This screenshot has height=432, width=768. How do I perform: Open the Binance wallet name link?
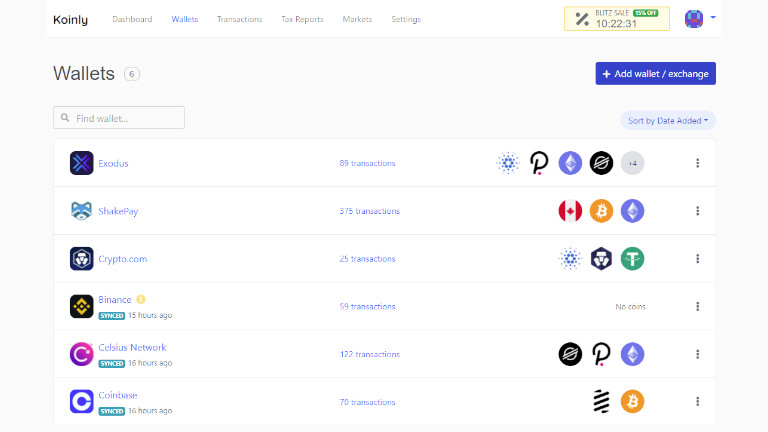[x=115, y=299]
